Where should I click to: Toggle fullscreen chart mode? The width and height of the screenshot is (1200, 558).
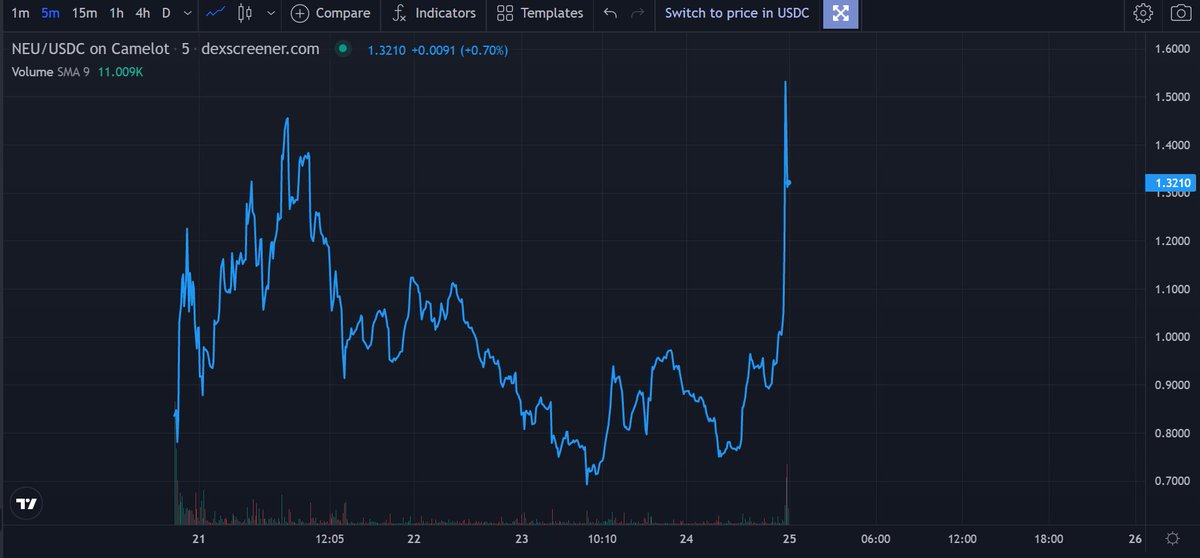841,13
